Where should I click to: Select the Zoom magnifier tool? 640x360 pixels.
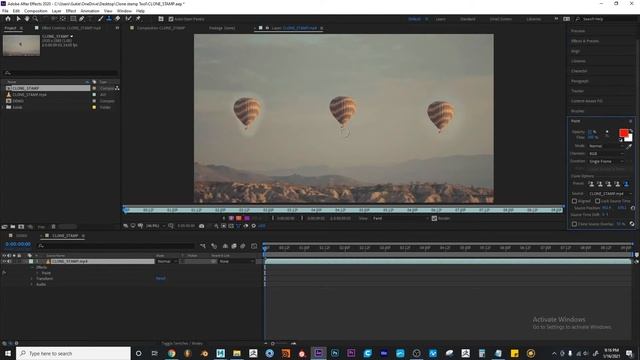click(36, 19)
